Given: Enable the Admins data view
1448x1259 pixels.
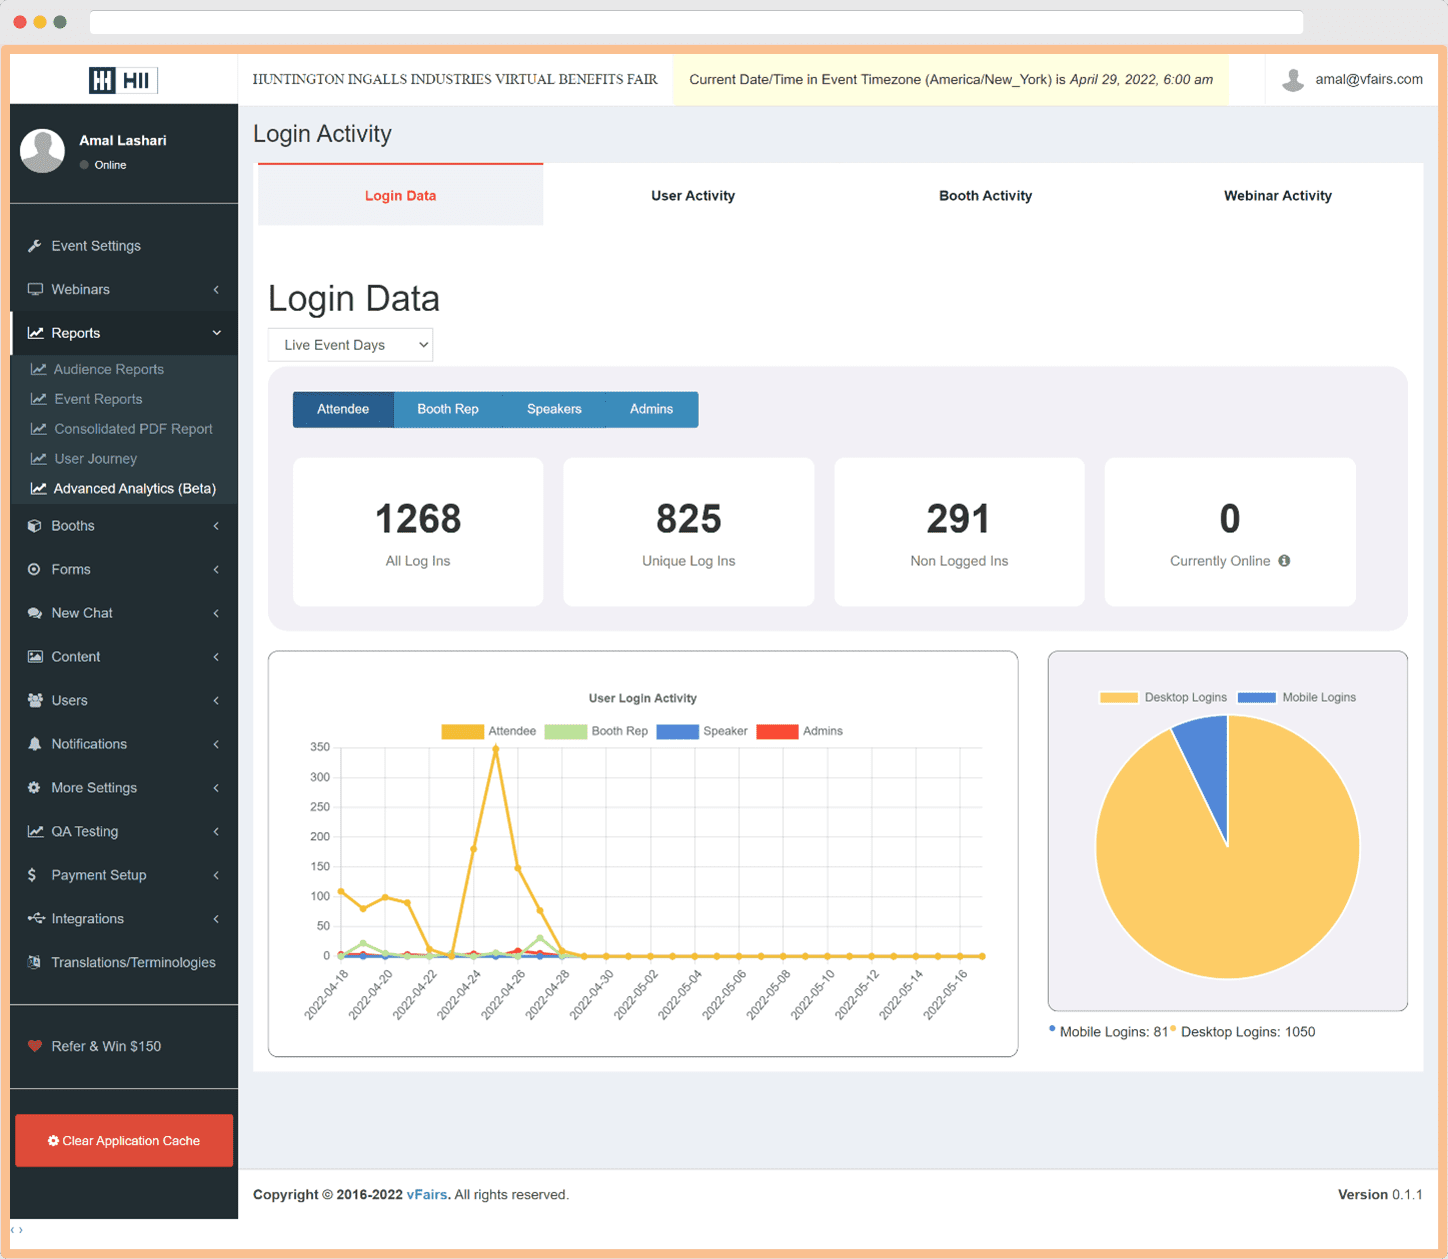Looking at the screenshot, I should [651, 409].
